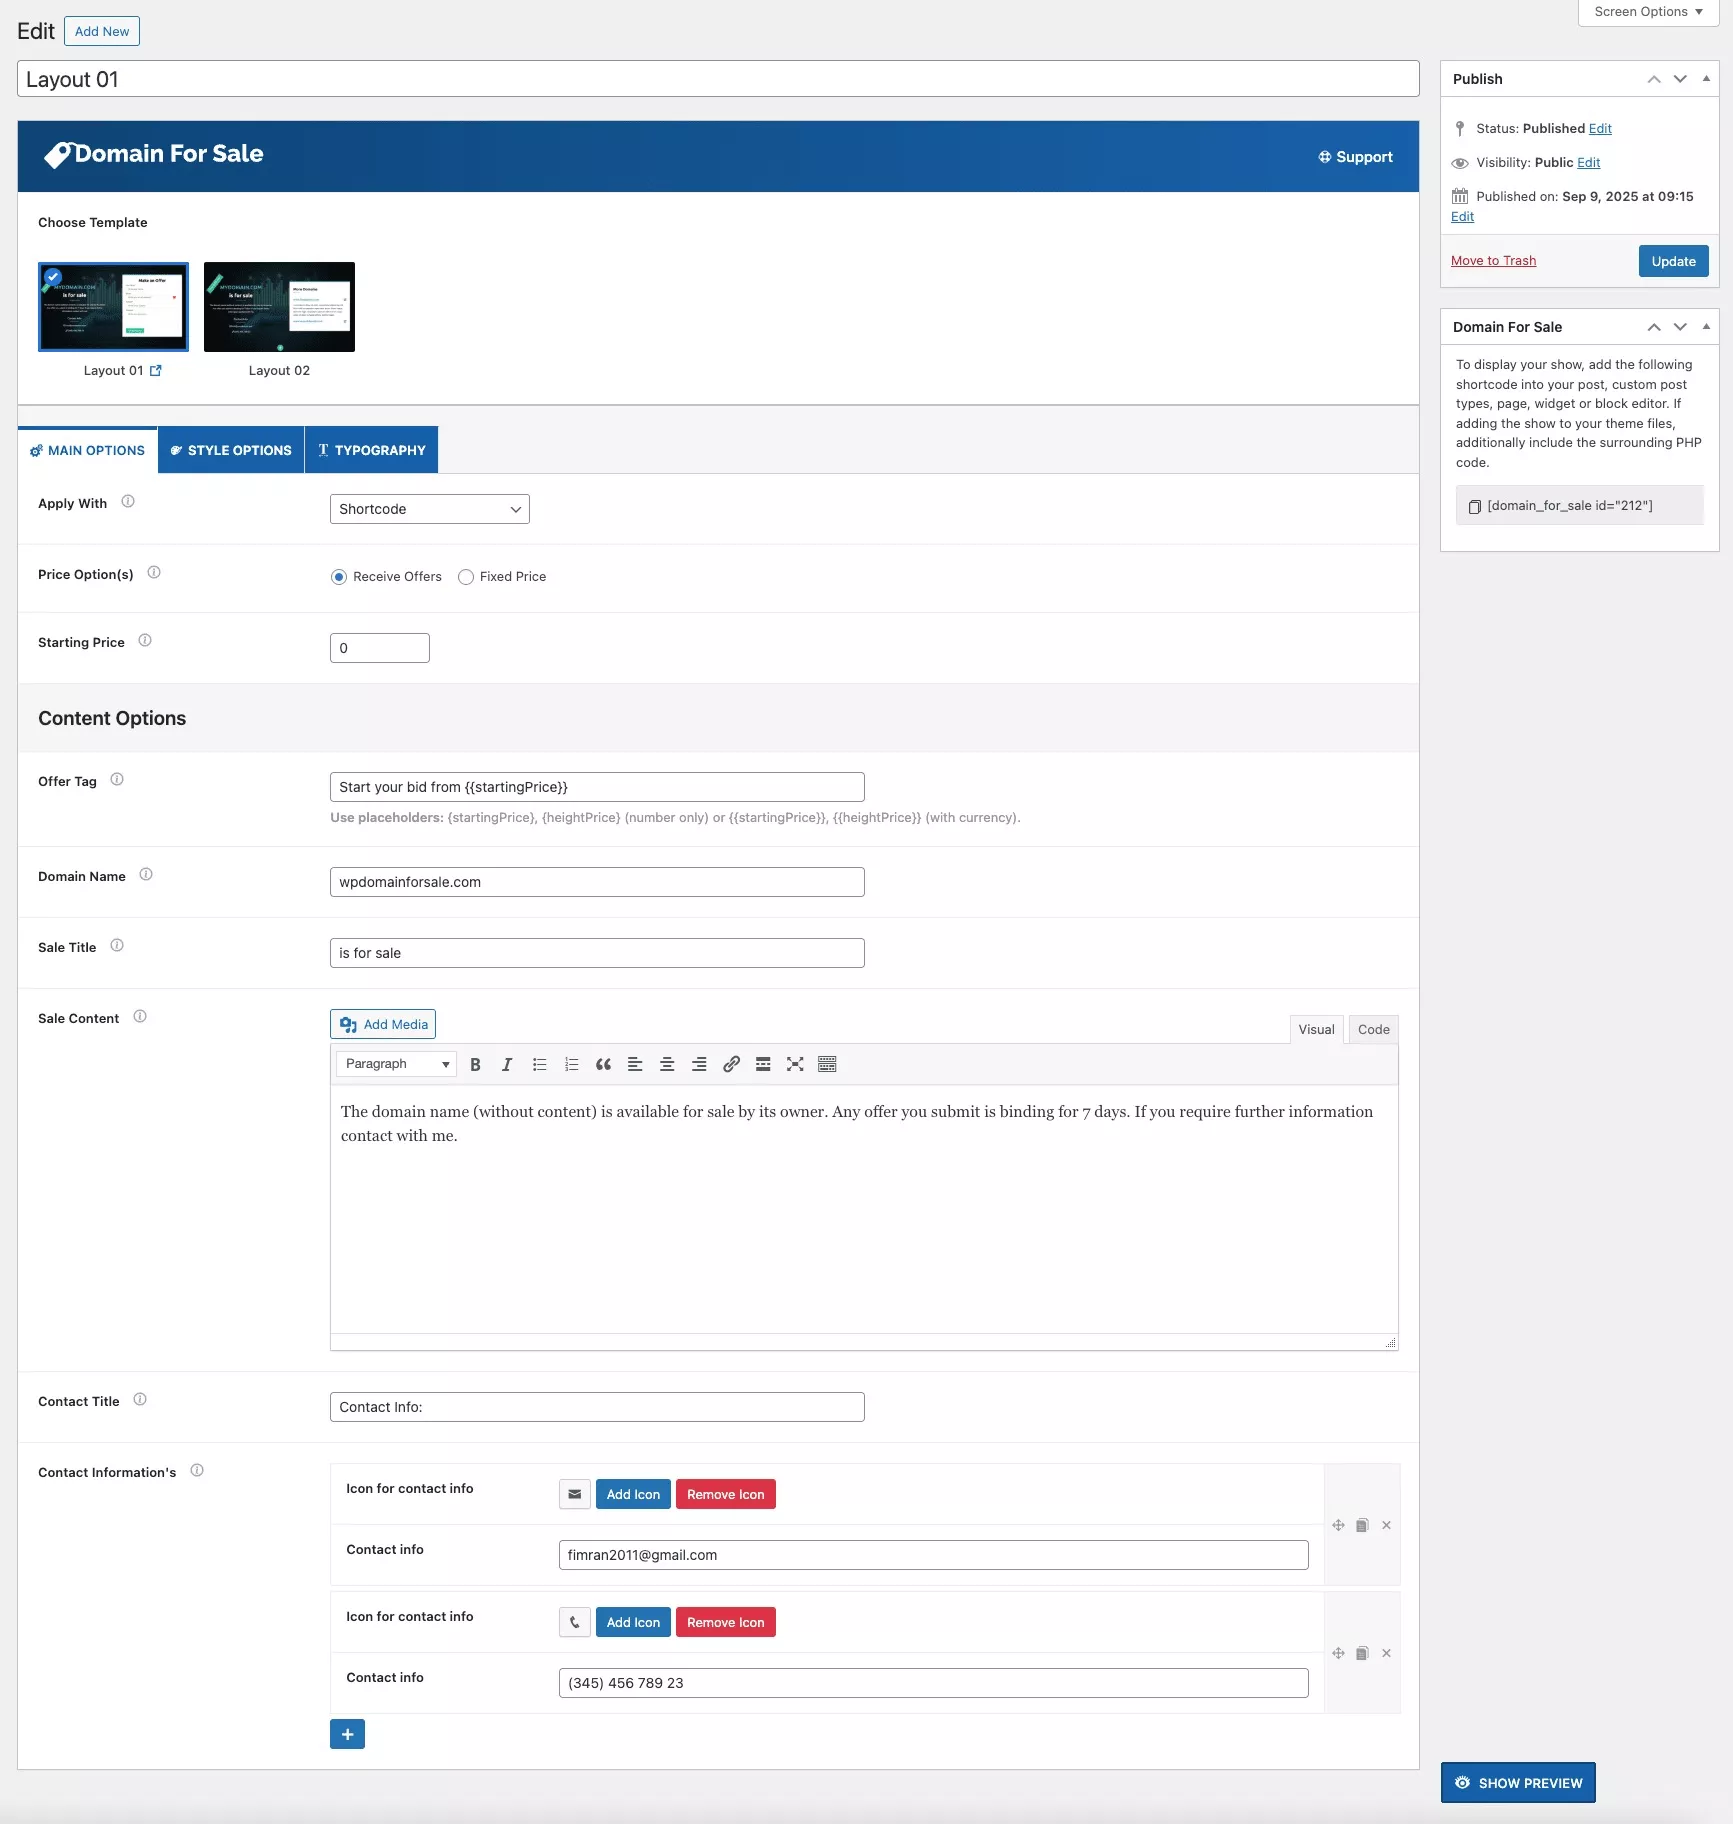The image size is (1733, 1824).
Task: Duplicate the phone number contact row
Action: pos(1362,1653)
